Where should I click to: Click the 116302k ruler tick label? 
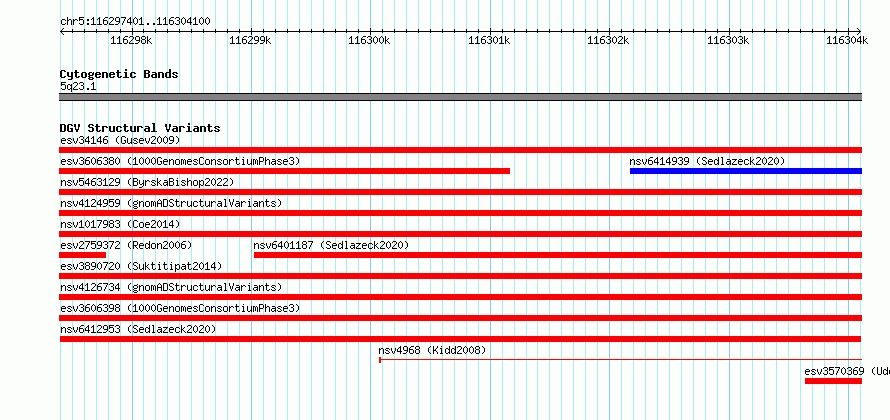[x=608, y=40]
